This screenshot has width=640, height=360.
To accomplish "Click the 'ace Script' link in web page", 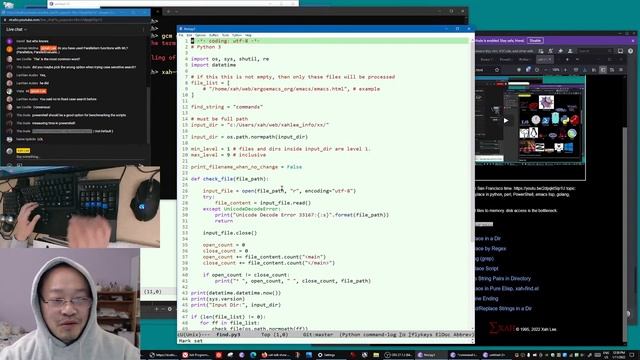I will (487, 269).
